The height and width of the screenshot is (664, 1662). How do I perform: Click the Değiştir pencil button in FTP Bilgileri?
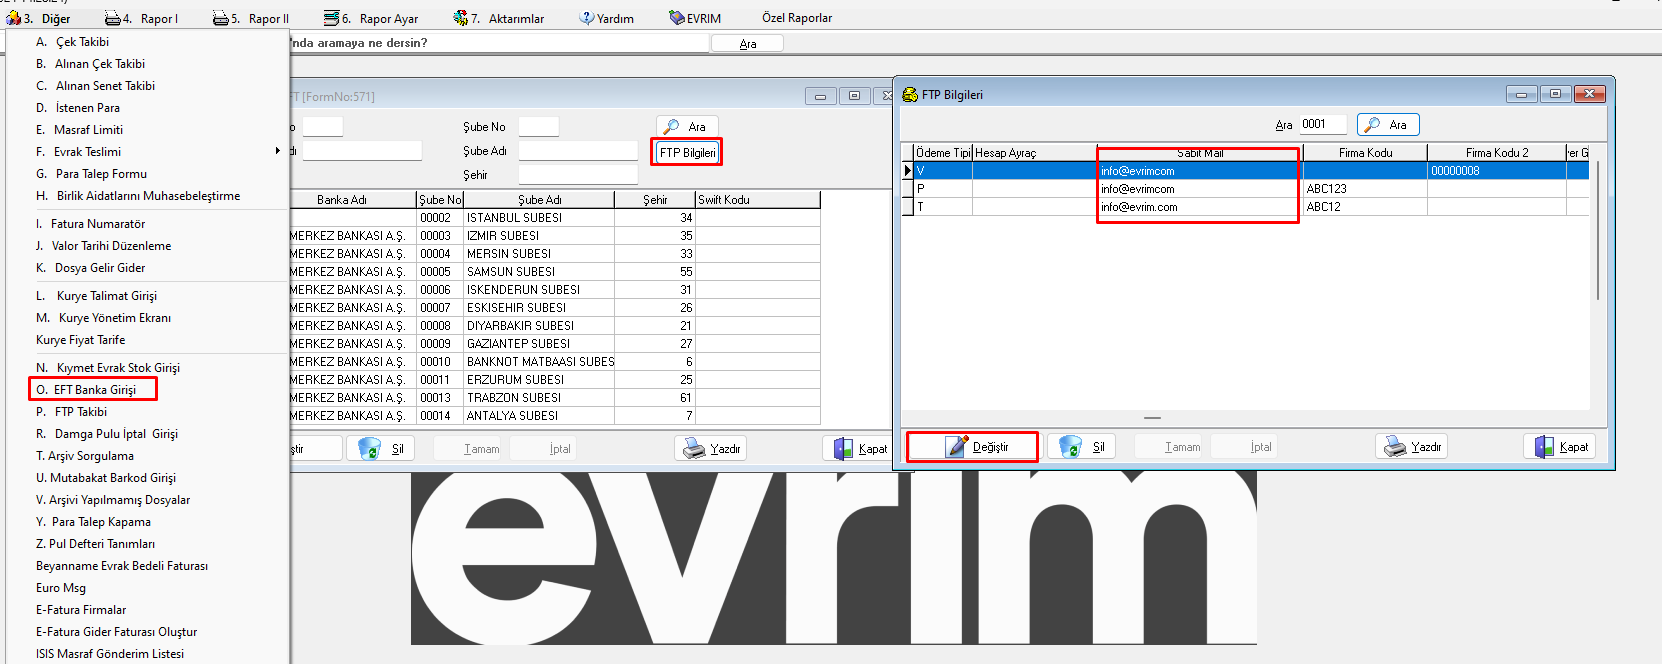[973, 447]
